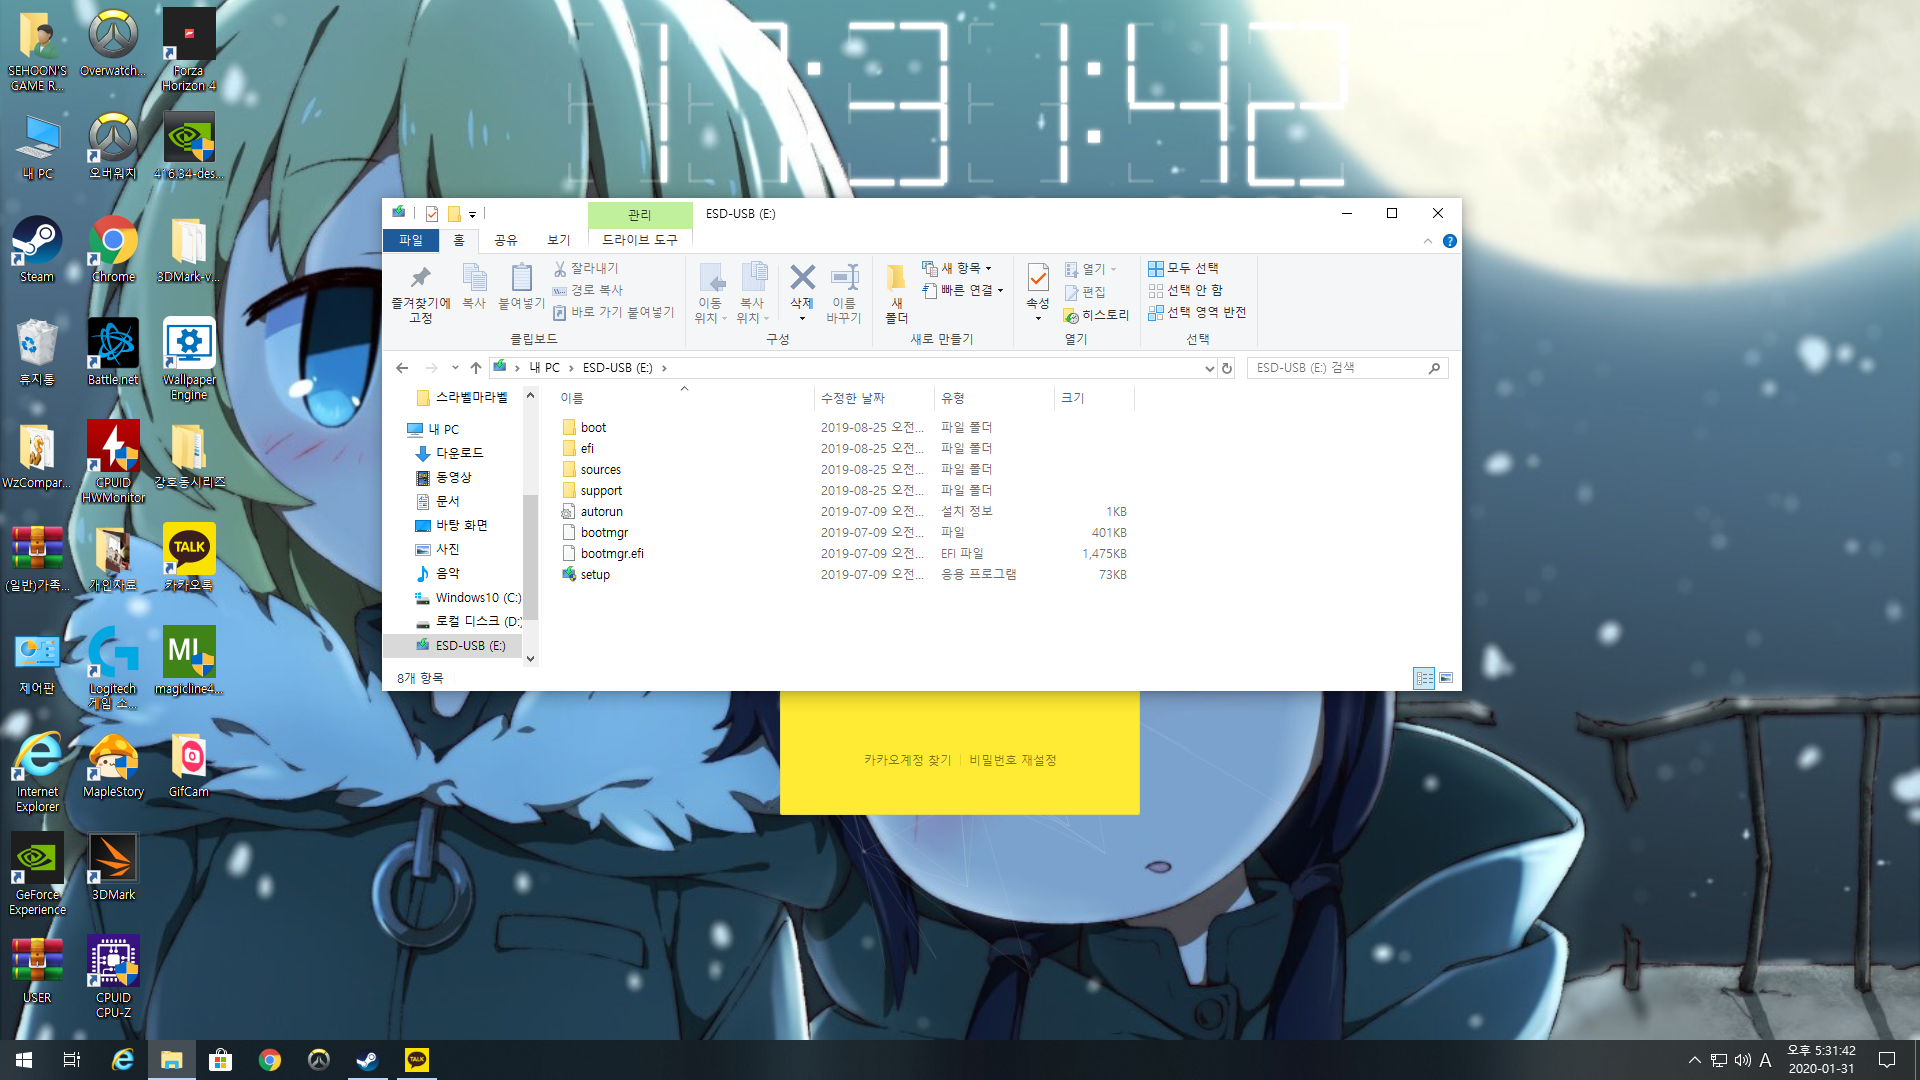Screen dimensions: 1920x1080
Task: Switch to the Large icons view icon
Action: click(x=1446, y=678)
